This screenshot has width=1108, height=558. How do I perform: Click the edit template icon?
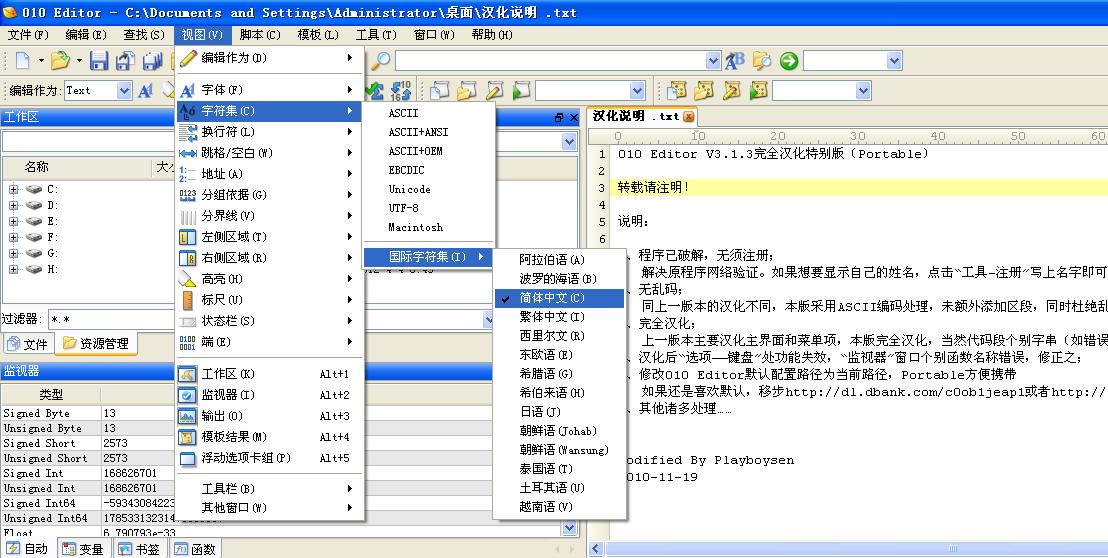pos(731,90)
